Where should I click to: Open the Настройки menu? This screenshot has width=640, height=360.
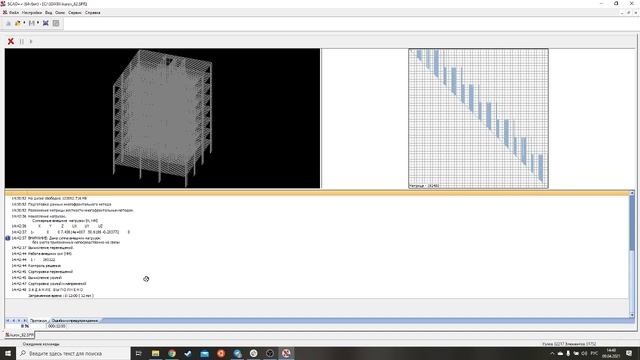[x=32, y=13]
